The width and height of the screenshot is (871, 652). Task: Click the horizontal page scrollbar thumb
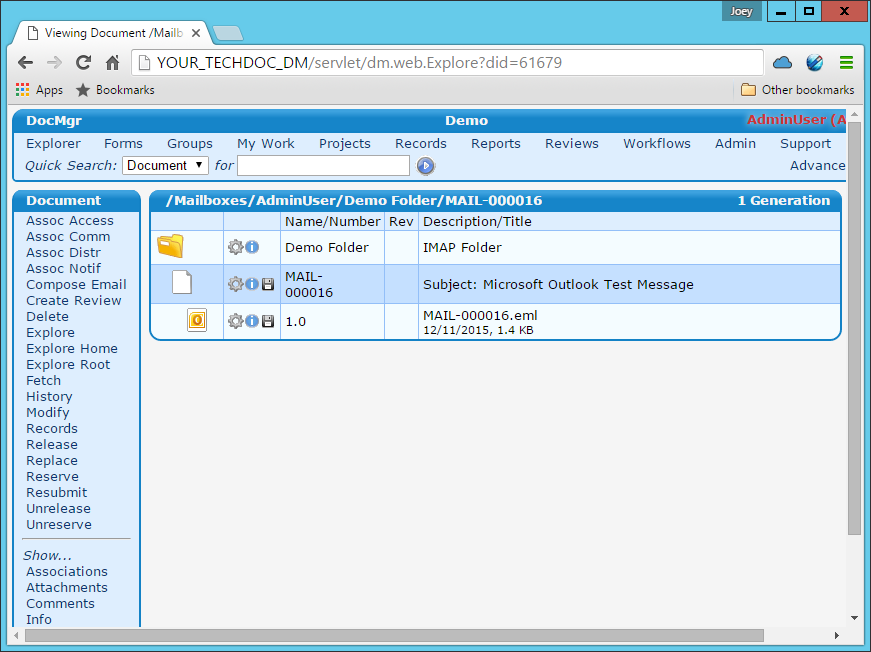point(394,635)
